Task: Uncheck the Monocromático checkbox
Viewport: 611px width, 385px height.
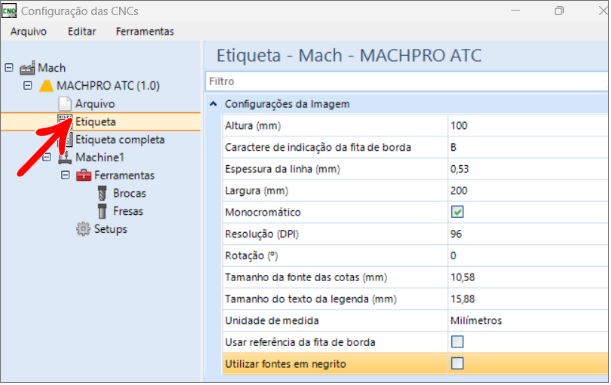Action: click(x=457, y=212)
